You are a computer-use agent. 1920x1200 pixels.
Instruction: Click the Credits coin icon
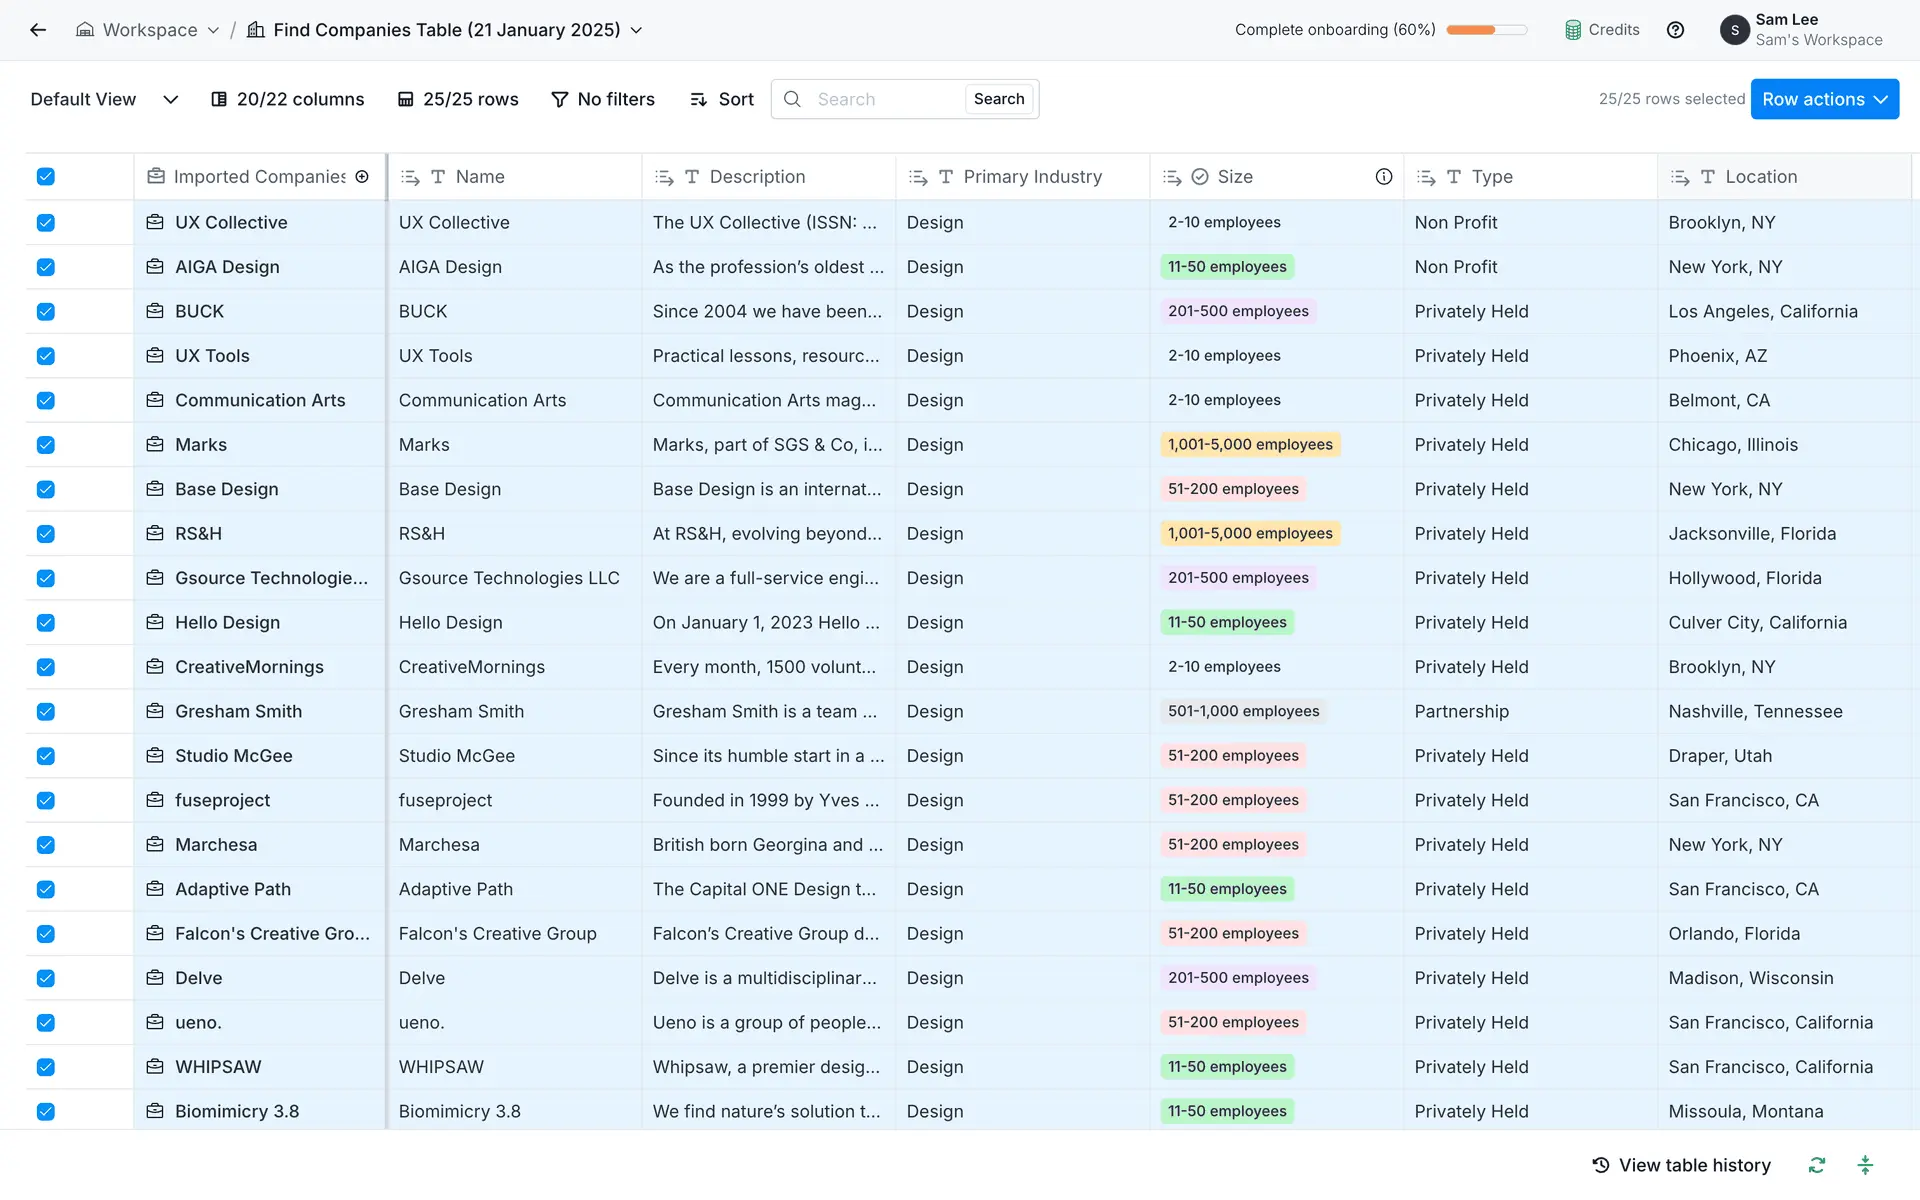coord(1573,30)
